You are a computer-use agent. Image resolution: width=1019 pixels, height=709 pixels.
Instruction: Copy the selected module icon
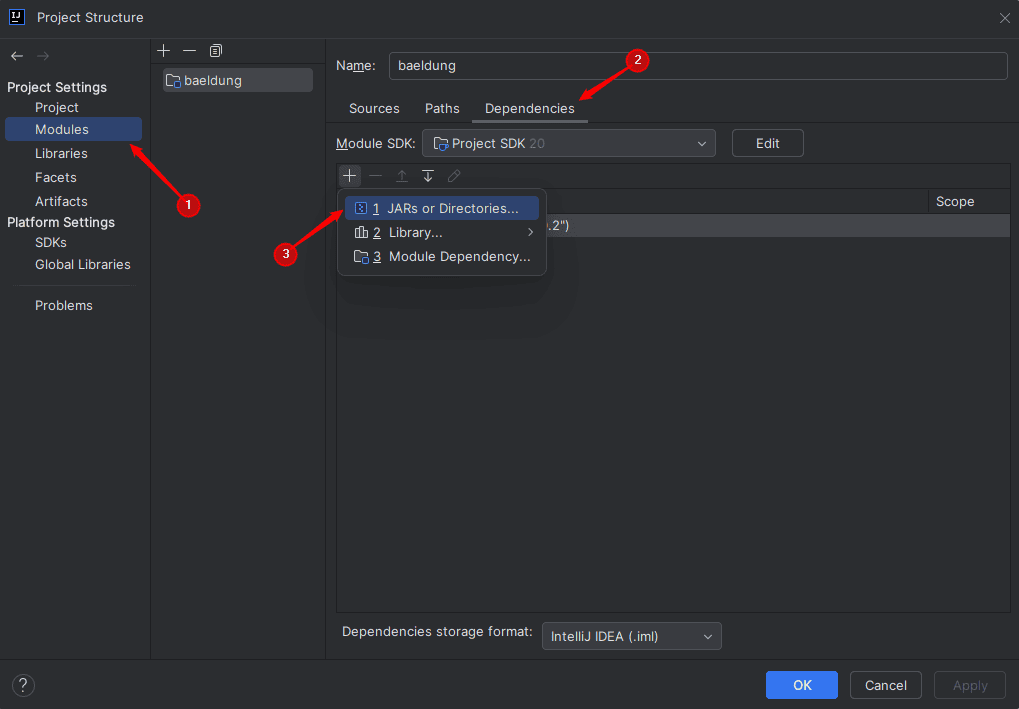(x=216, y=51)
